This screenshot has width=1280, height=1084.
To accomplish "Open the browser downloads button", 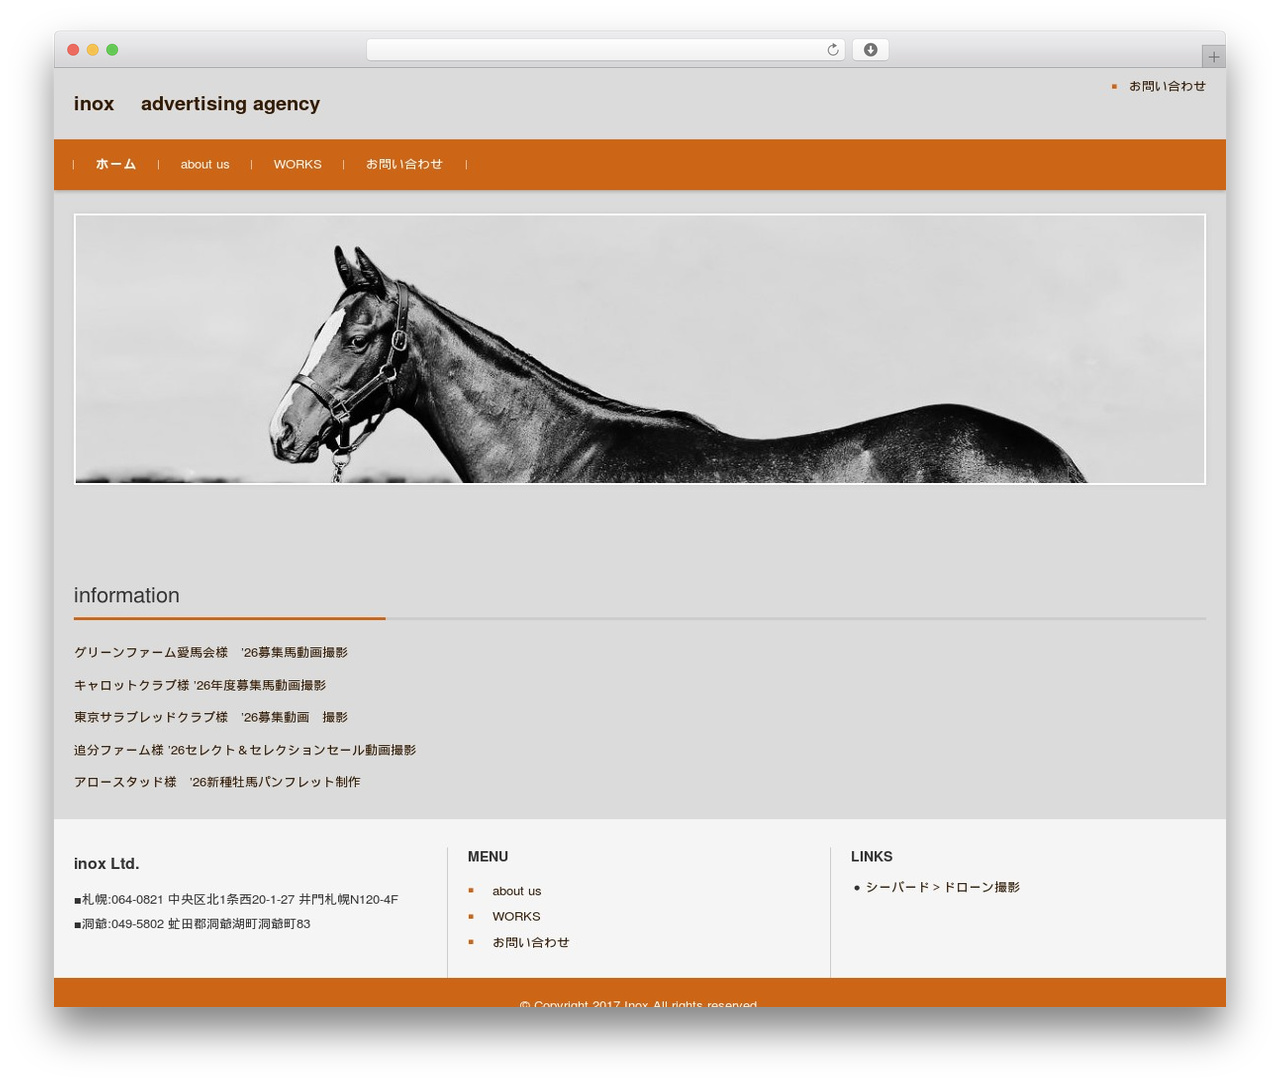I will (x=870, y=50).
